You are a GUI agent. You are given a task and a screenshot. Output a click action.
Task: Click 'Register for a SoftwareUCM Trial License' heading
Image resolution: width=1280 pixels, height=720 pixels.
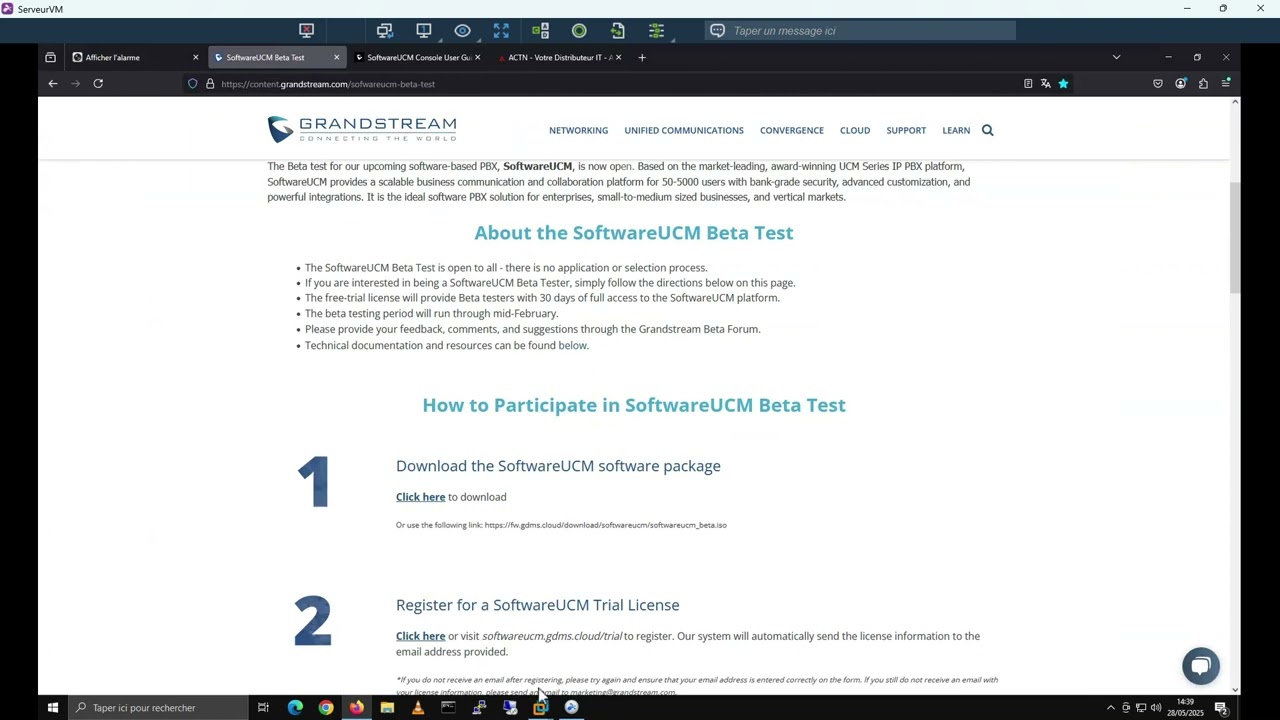click(538, 605)
